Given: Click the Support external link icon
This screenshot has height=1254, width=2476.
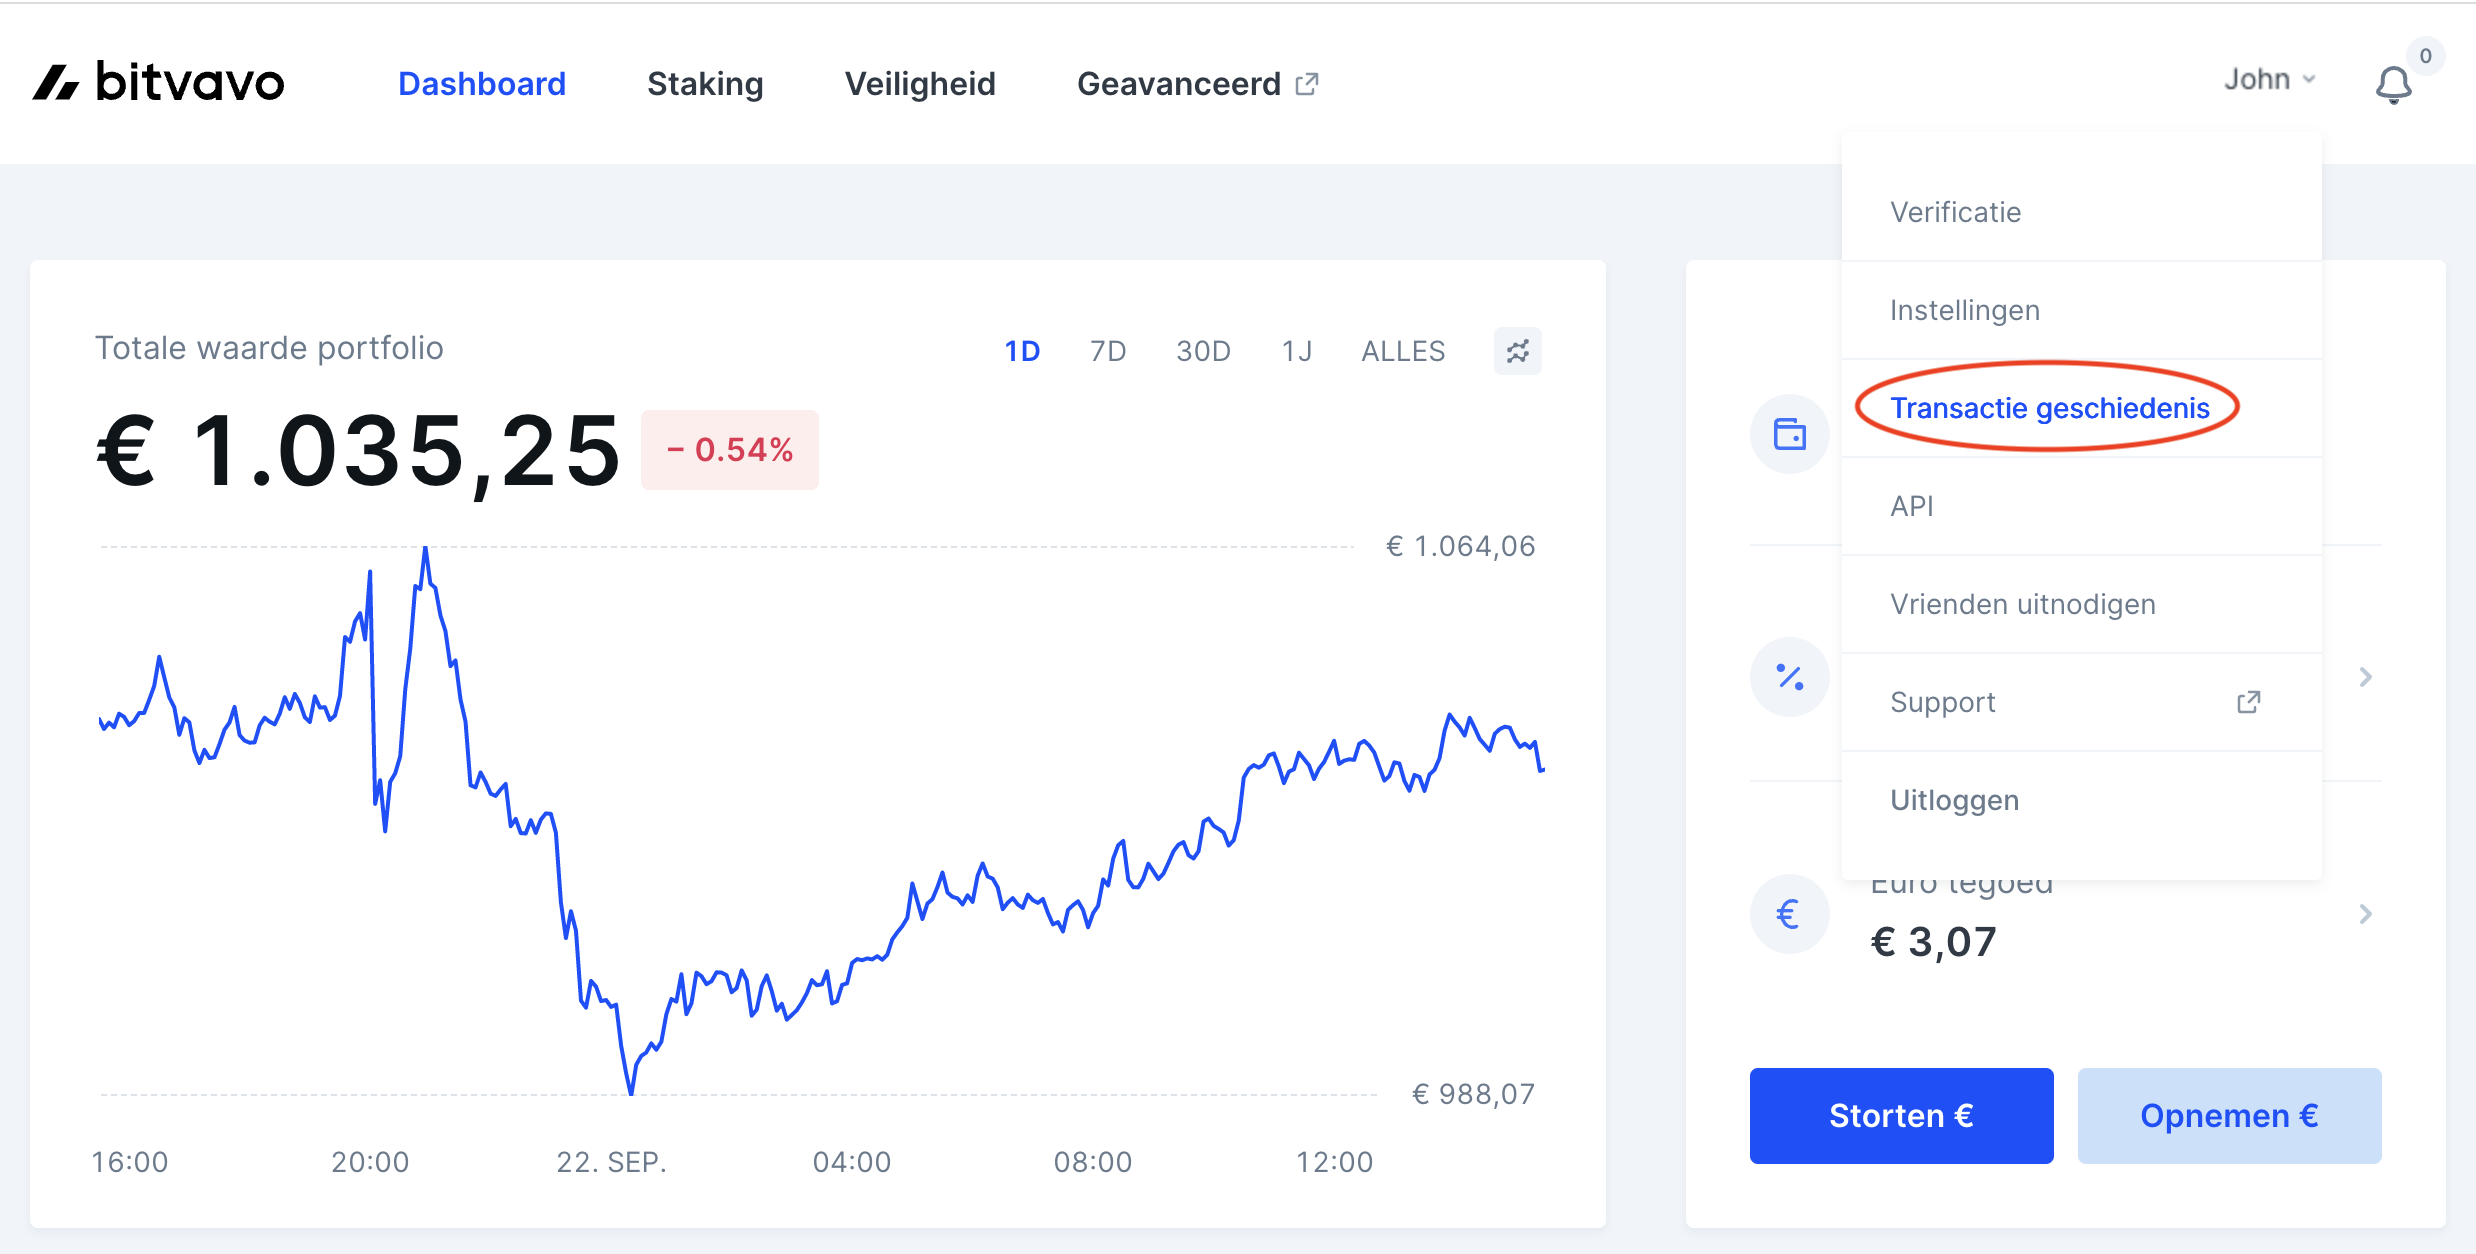Looking at the screenshot, I should coord(2248,702).
